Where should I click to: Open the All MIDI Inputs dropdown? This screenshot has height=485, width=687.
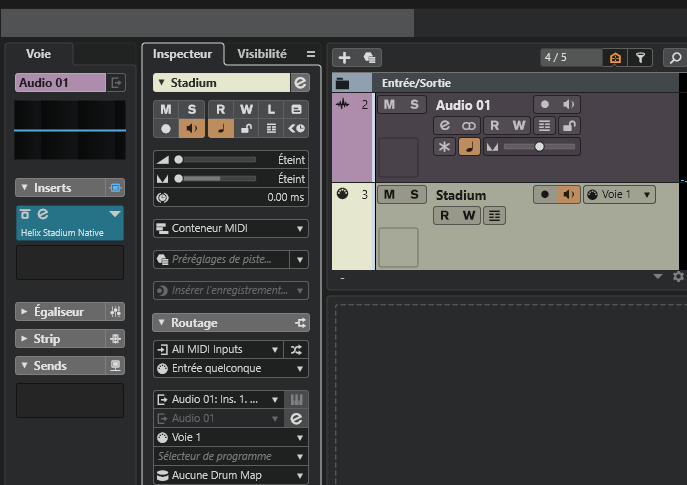[x=218, y=350]
